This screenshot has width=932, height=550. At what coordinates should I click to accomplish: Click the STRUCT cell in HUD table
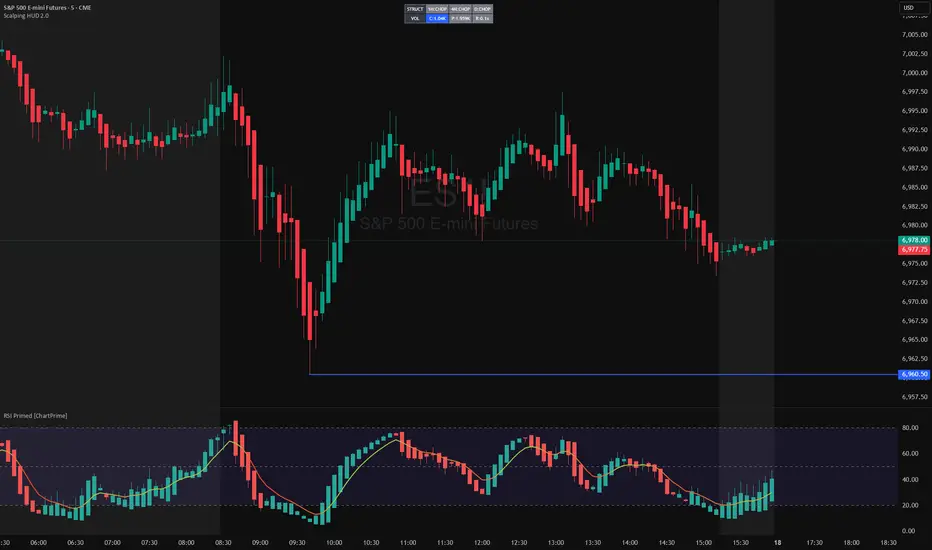(x=415, y=9)
